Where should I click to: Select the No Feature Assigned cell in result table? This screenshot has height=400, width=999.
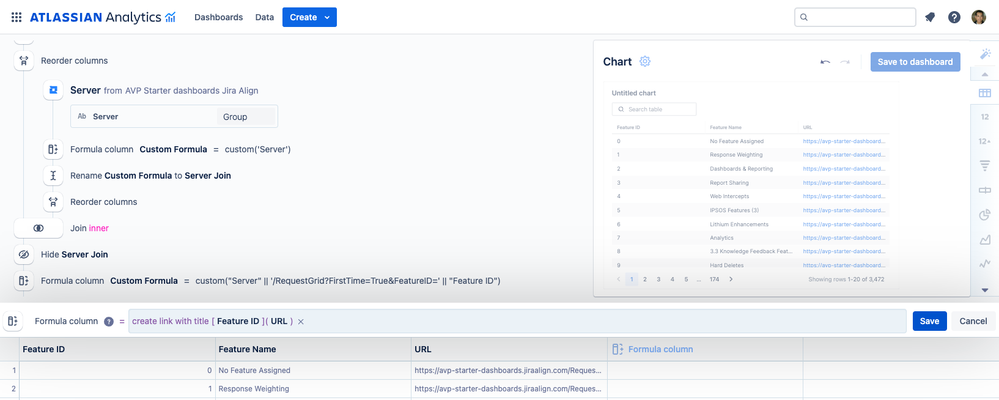point(313,370)
